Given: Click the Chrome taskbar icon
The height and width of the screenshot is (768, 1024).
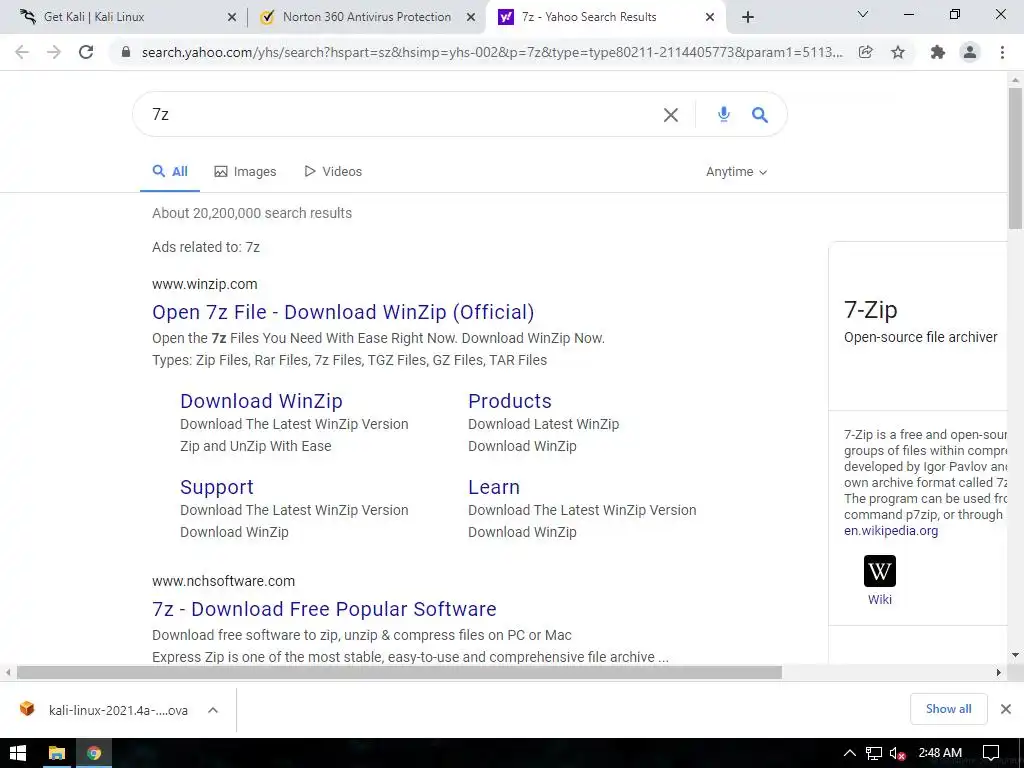Looking at the screenshot, I should click(94, 753).
